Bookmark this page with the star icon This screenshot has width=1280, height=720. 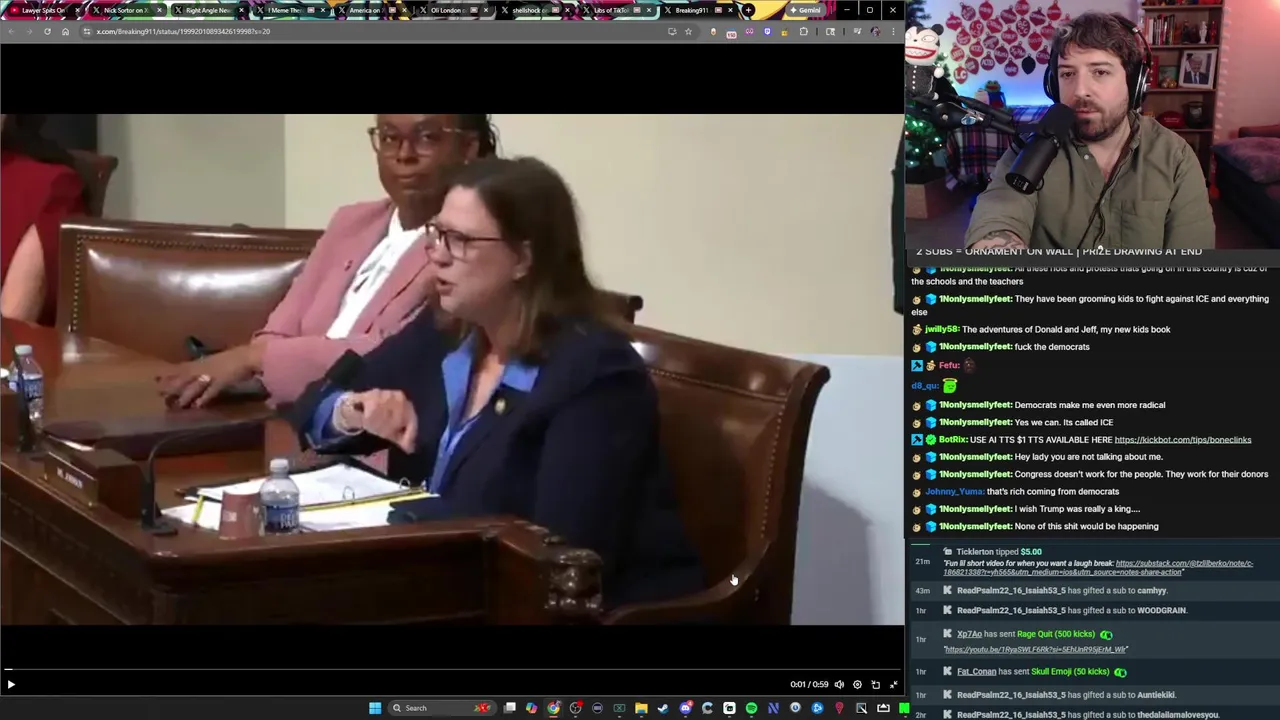click(x=688, y=31)
